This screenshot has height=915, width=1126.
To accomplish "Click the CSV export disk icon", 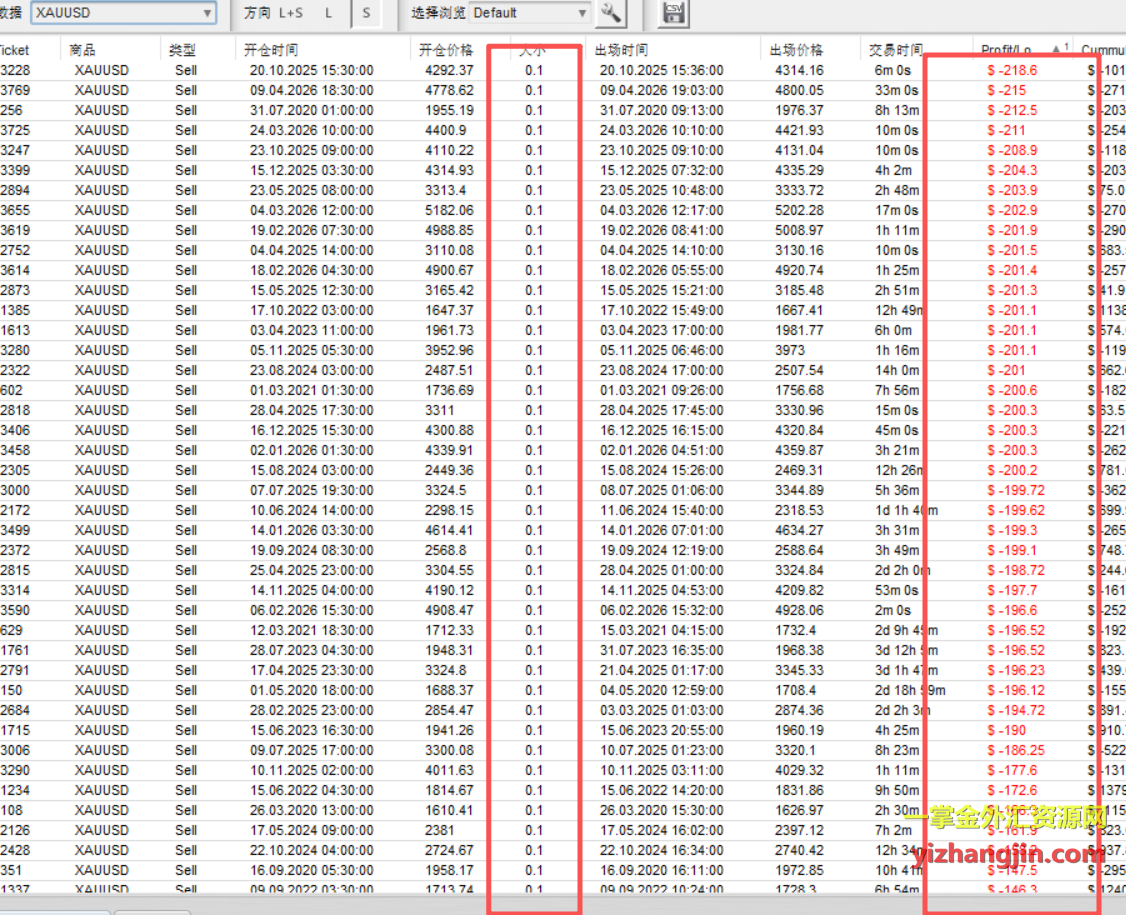I will (x=673, y=13).
